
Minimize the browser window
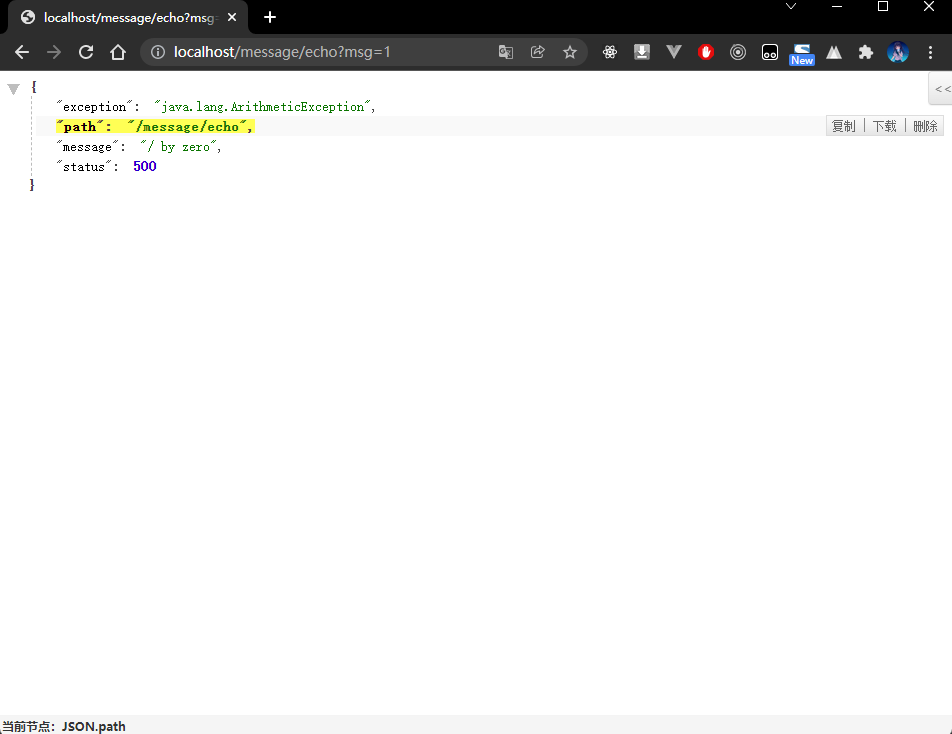pos(837,7)
